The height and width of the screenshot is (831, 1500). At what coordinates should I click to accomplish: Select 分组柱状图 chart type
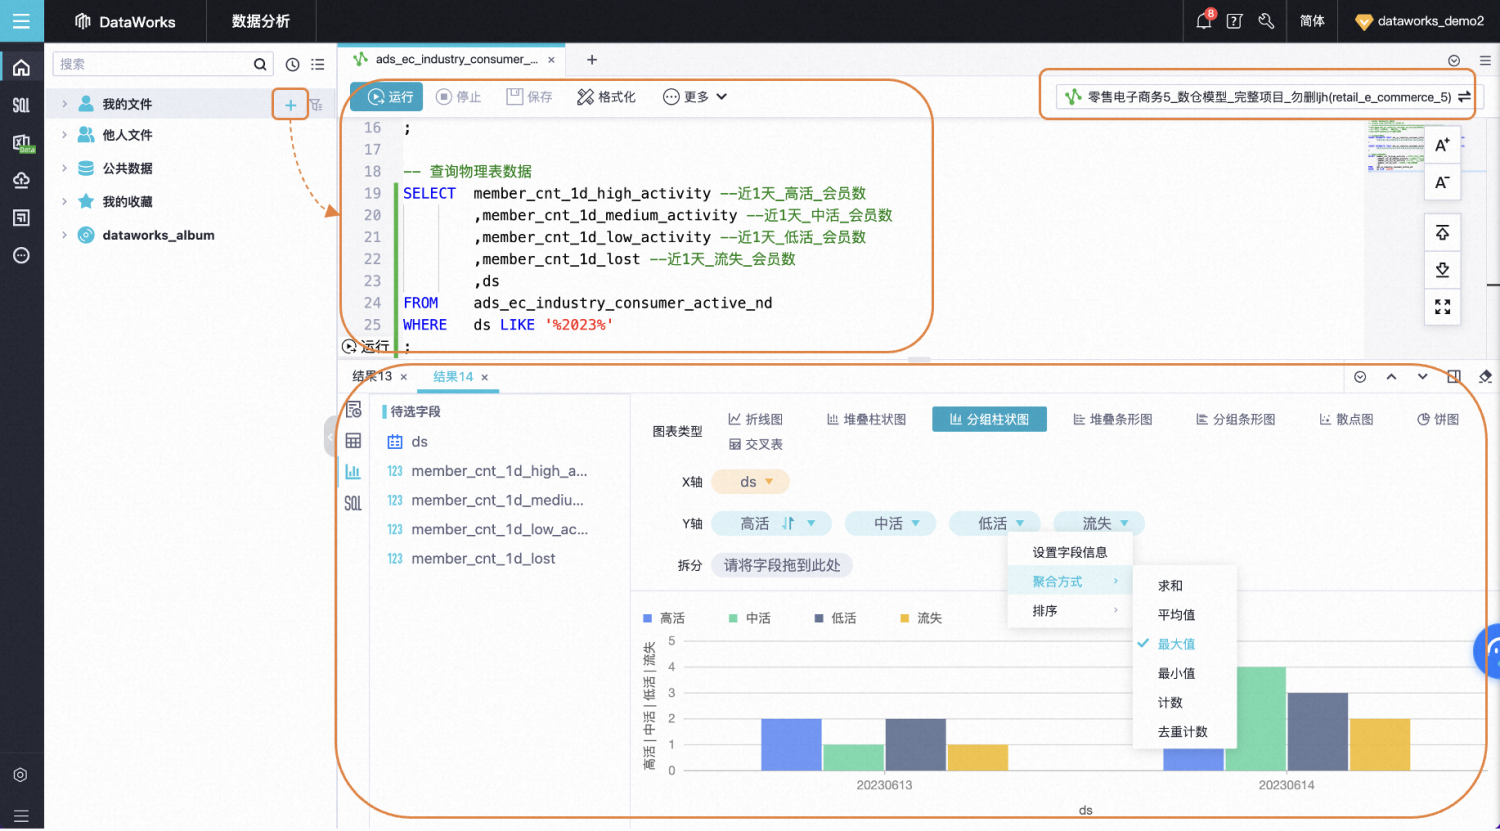pos(989,420)
